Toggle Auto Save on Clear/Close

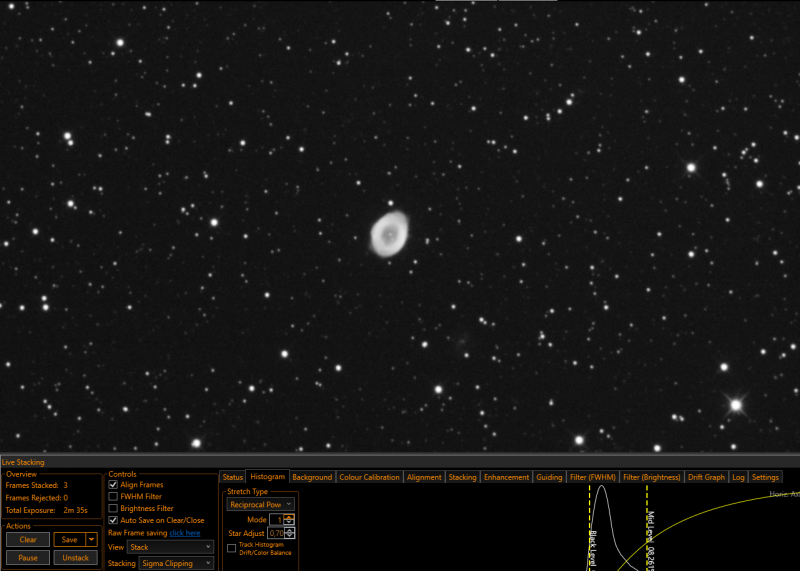[113, 520]
